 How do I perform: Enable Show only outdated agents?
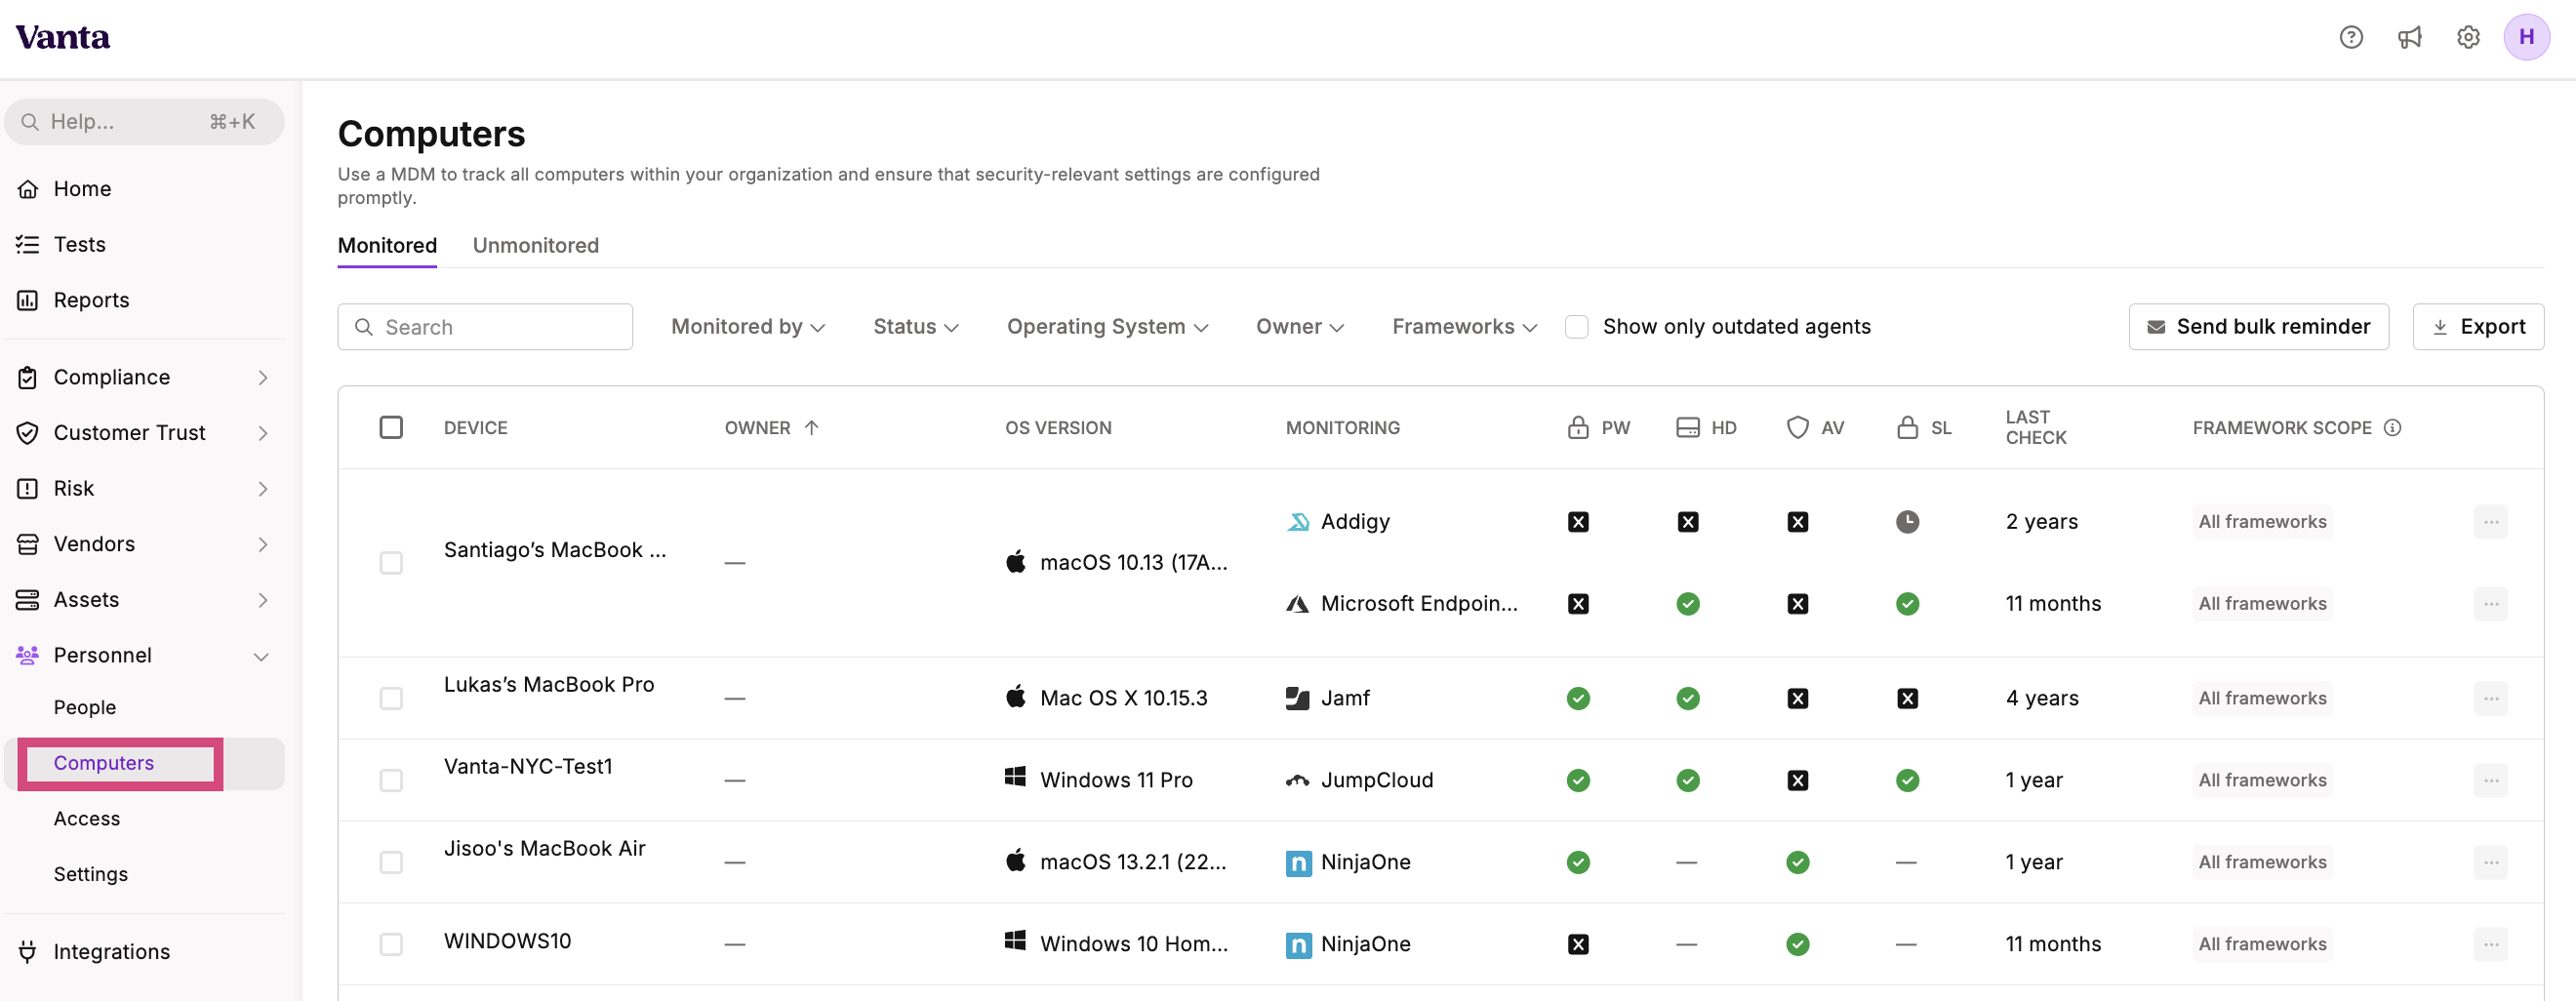click(x=1576, y=327)
